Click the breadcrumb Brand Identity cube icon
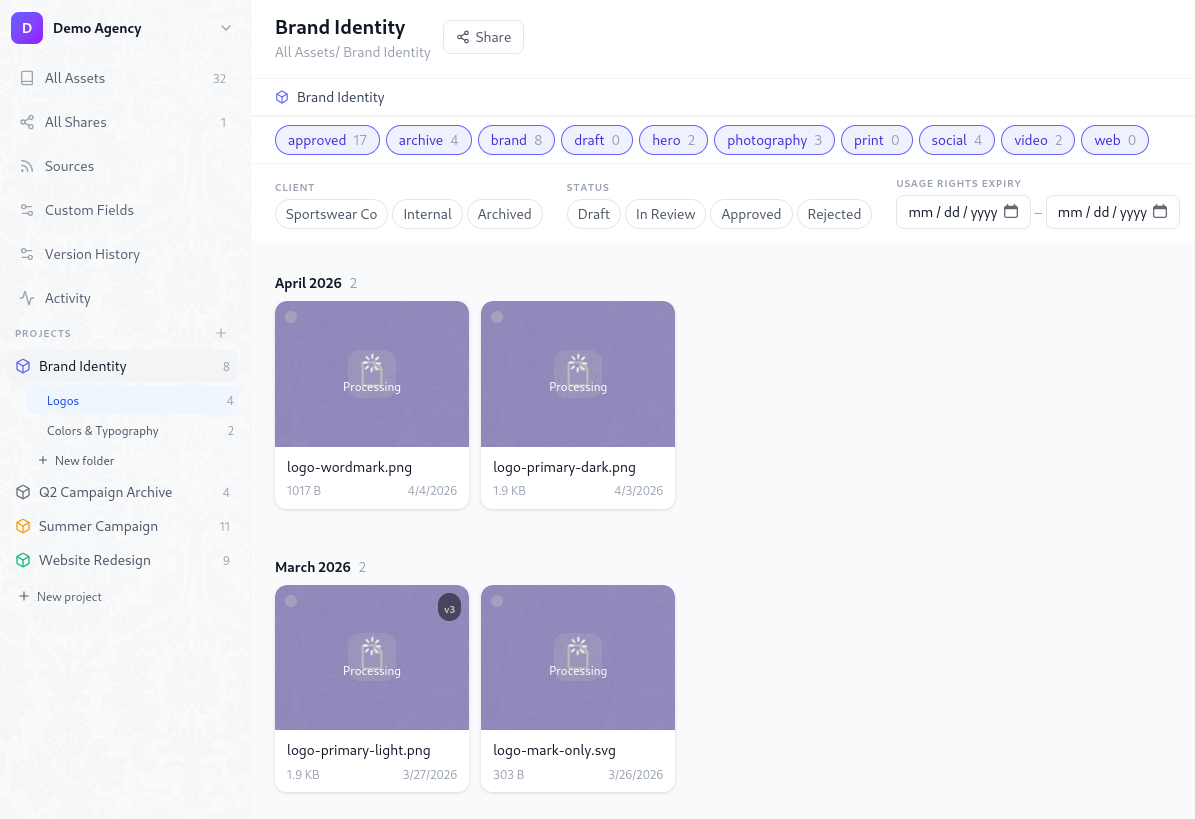The width and height of the screenshot is (1195, 819). click(282, 97)
